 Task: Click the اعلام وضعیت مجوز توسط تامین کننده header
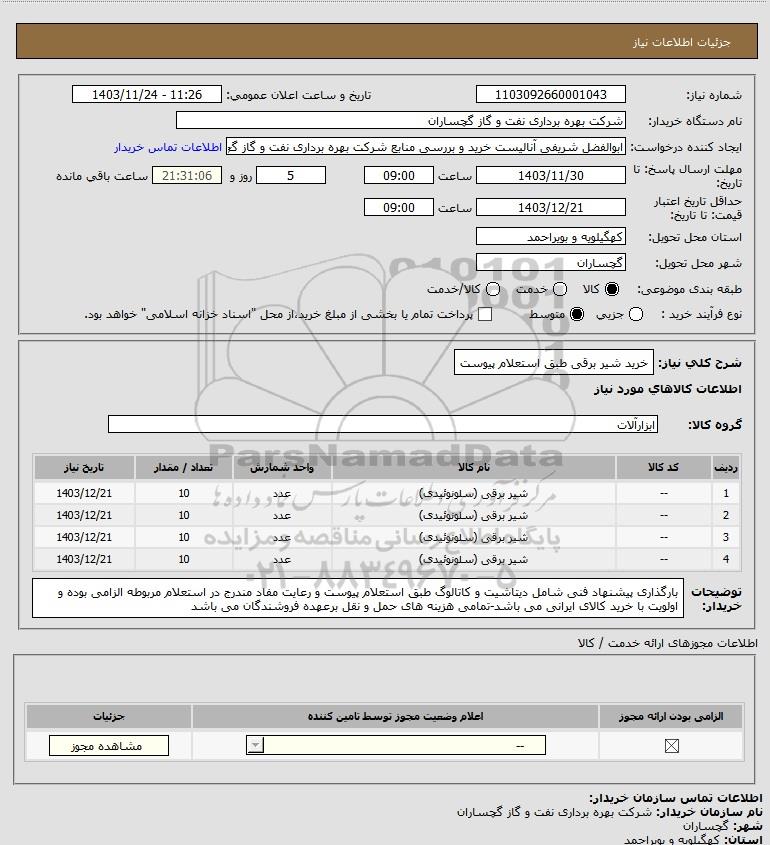[396, 716]
